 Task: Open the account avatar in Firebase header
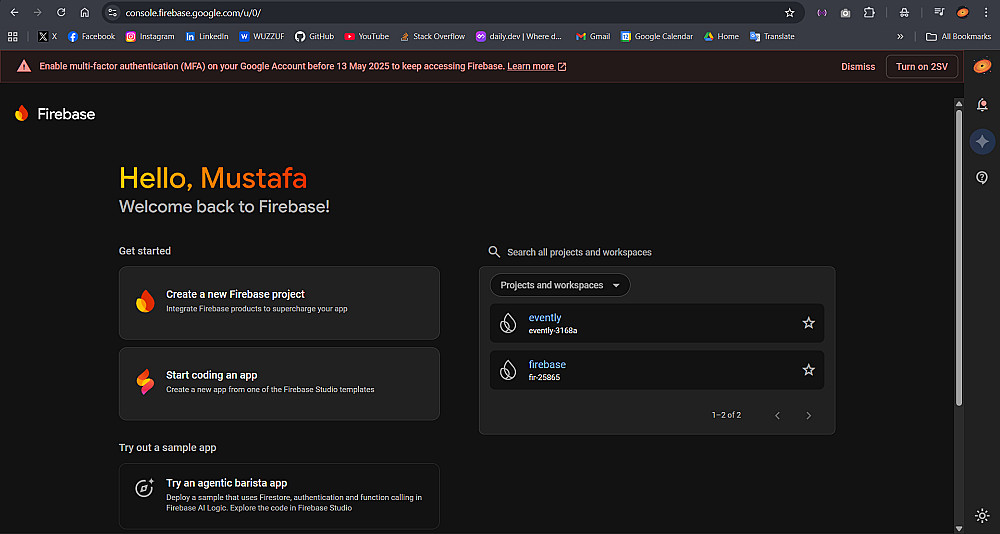click(x=982, y=66)
